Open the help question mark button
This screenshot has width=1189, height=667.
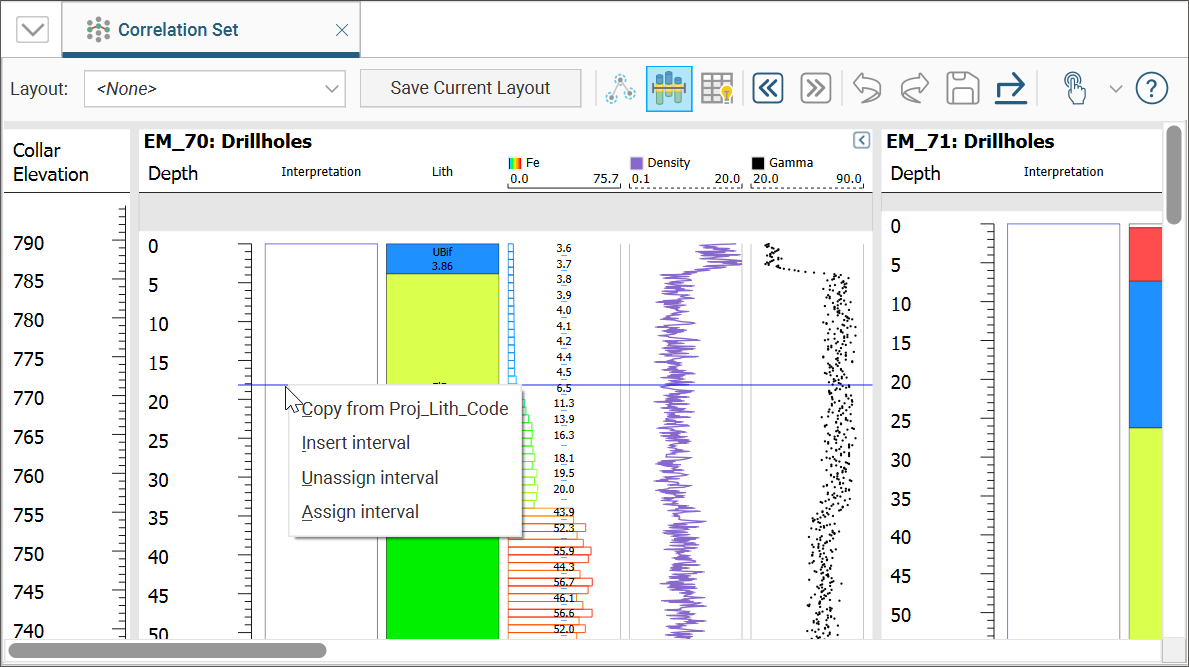(x=1152, y=89)
